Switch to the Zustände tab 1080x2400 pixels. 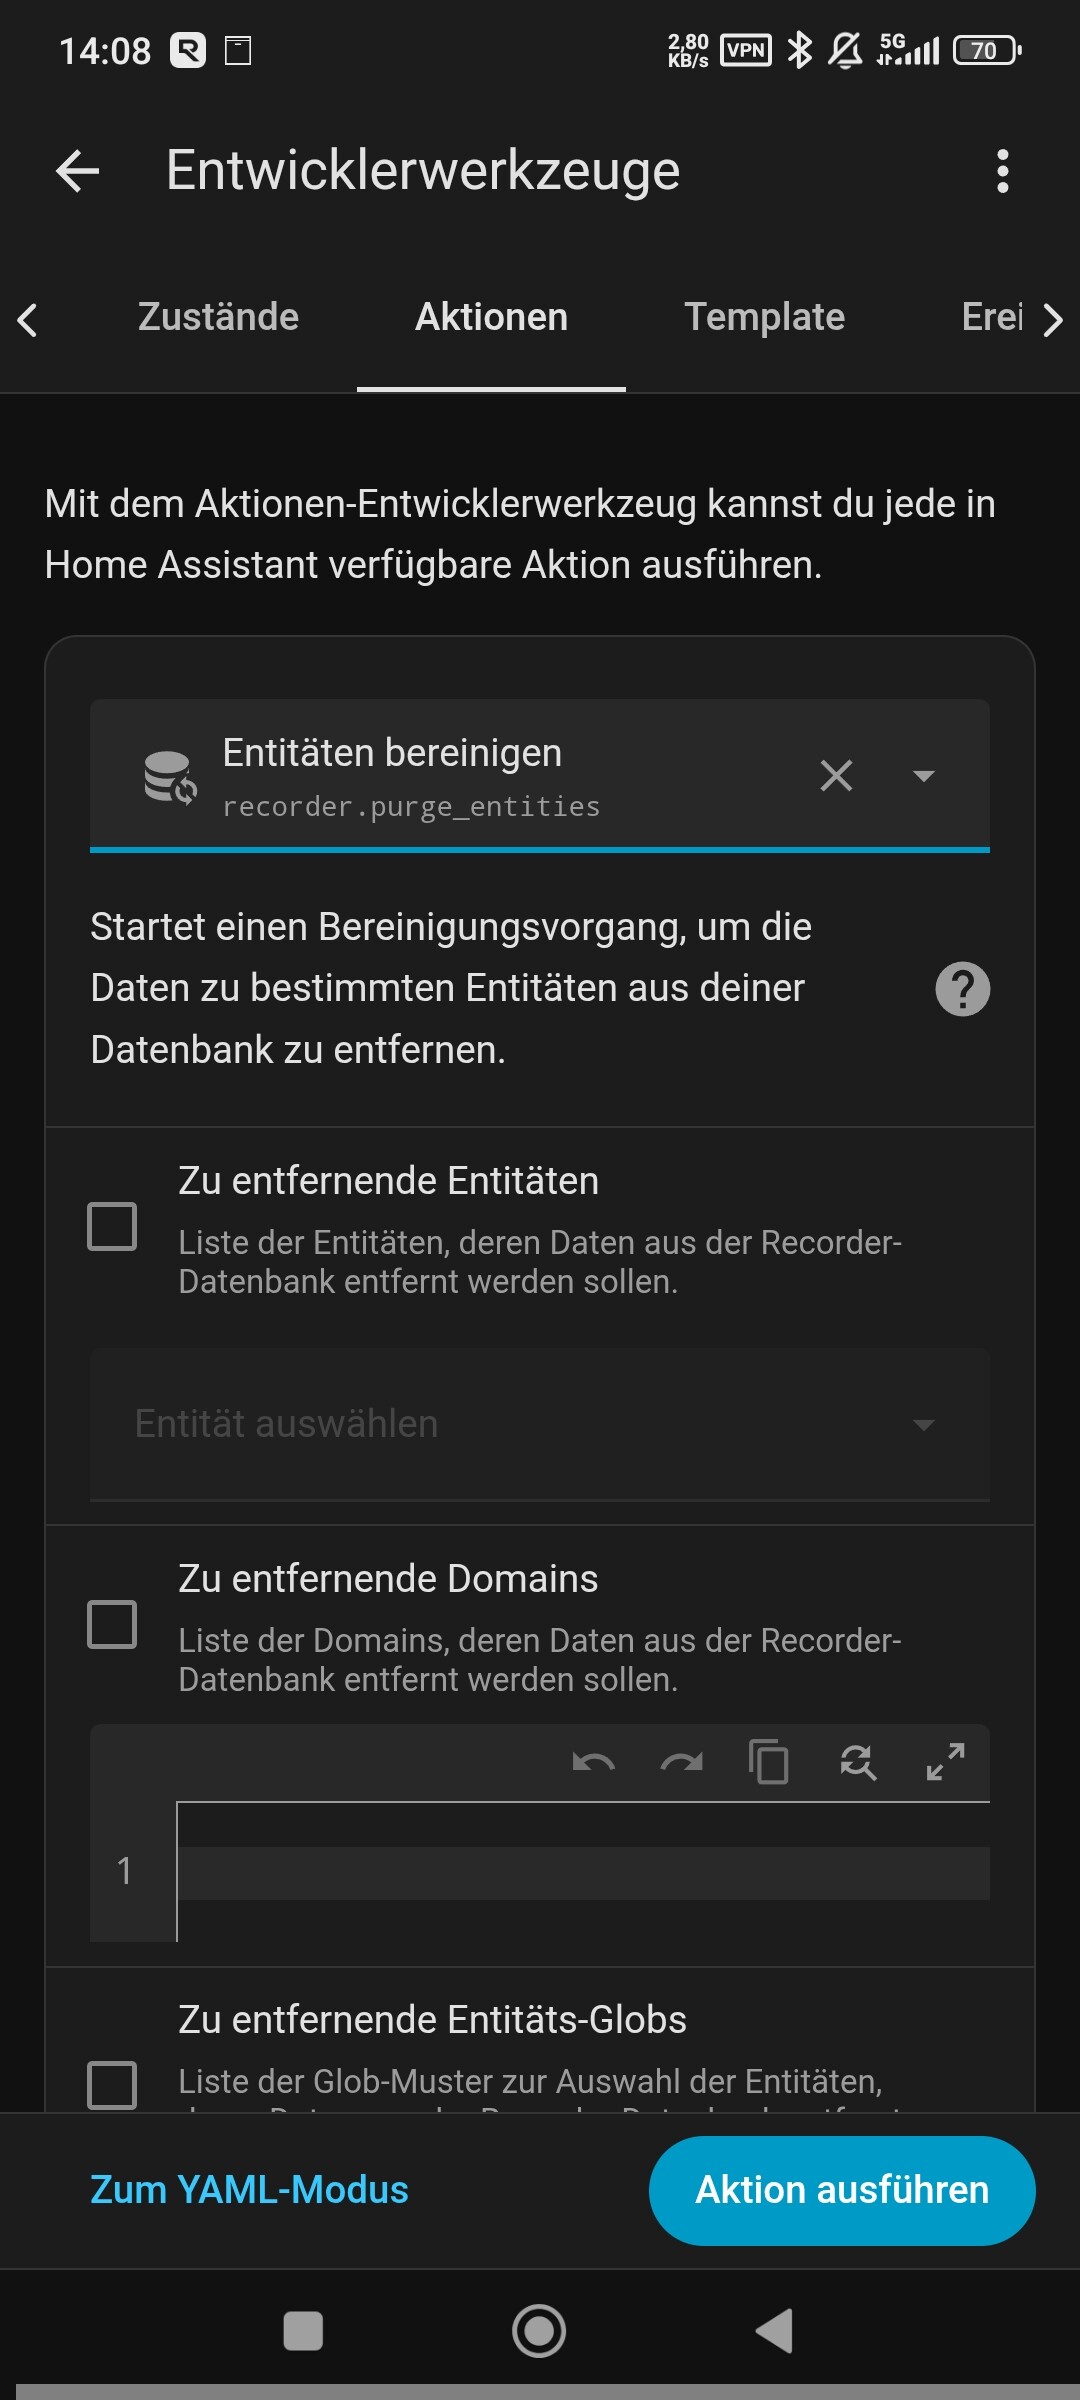click(218, 317)
